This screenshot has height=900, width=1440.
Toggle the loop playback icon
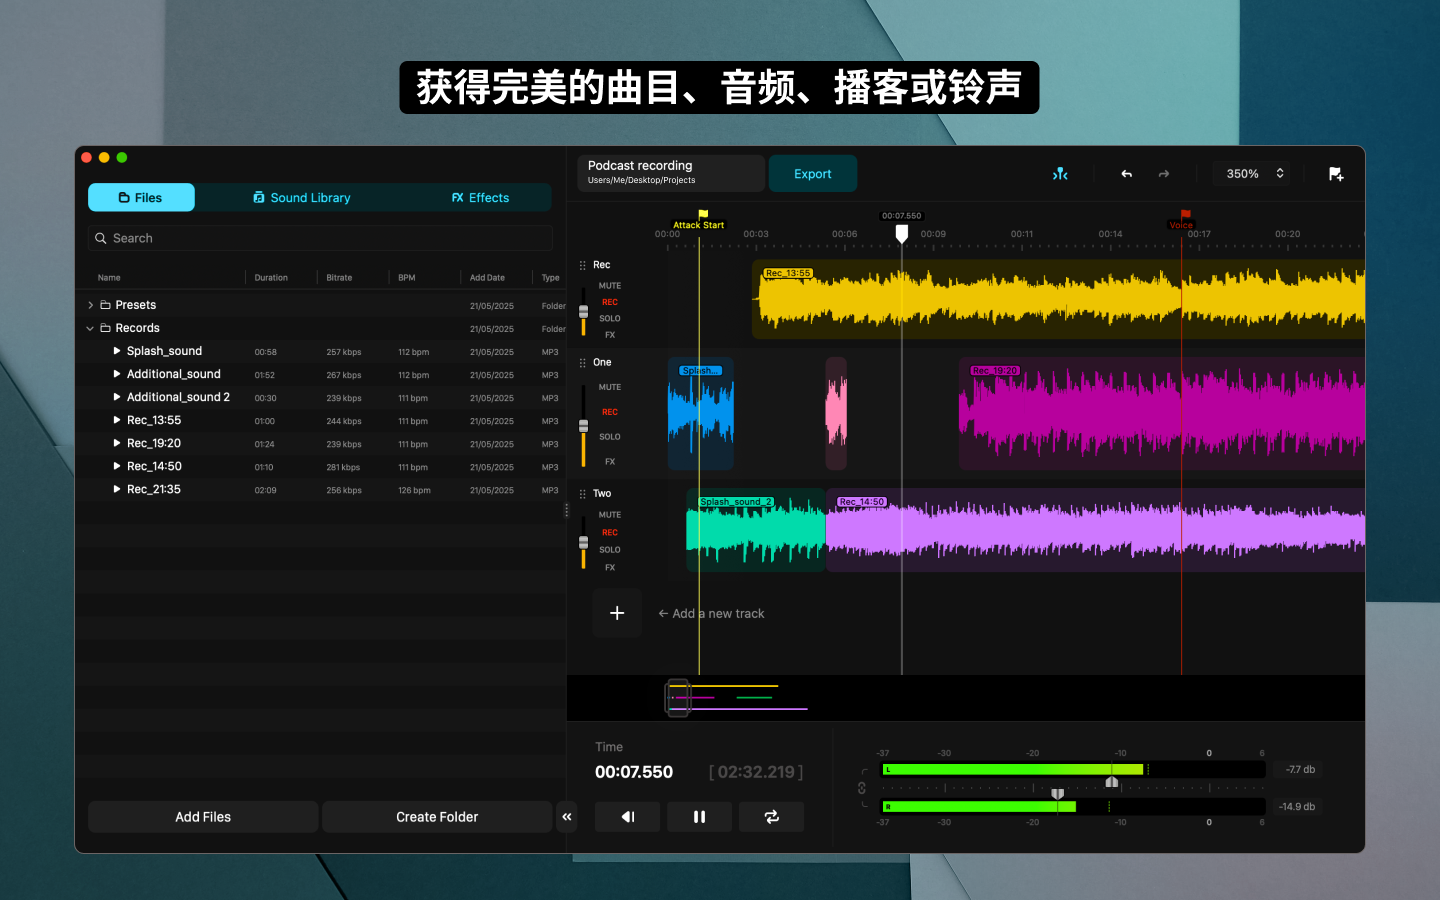point(771,817)
